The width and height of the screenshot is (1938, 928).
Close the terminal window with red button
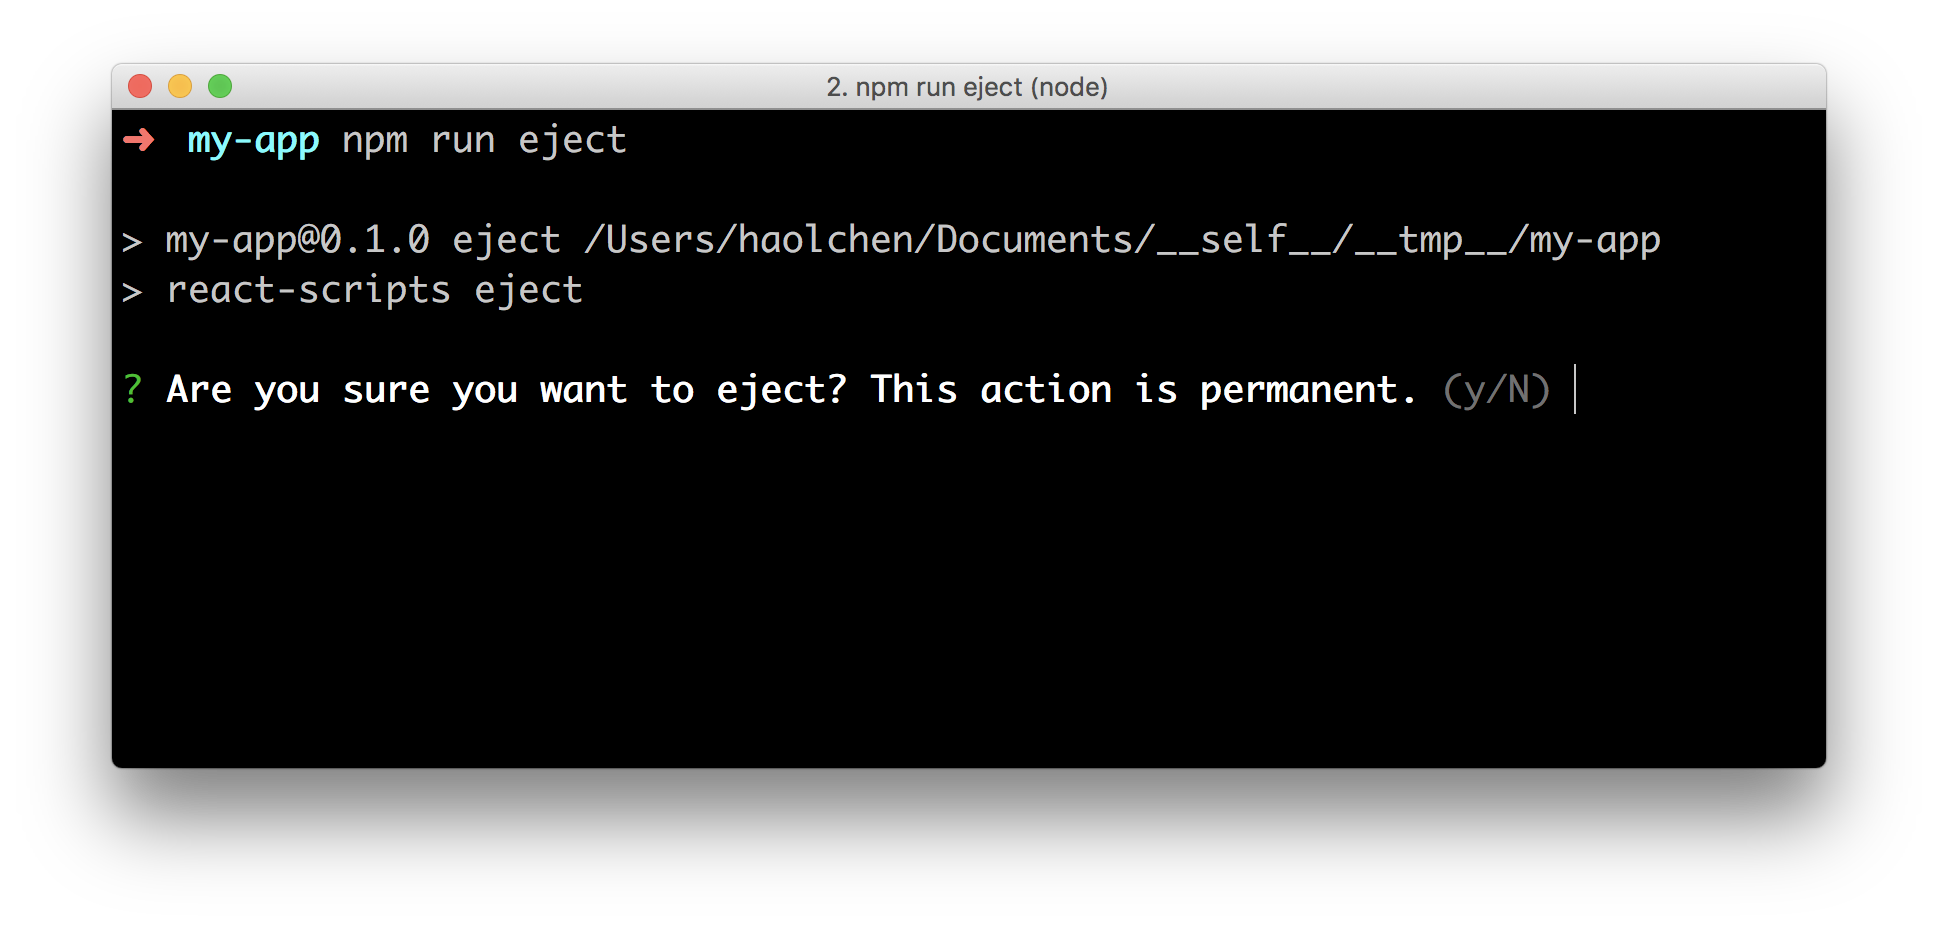tap(140, 87)
